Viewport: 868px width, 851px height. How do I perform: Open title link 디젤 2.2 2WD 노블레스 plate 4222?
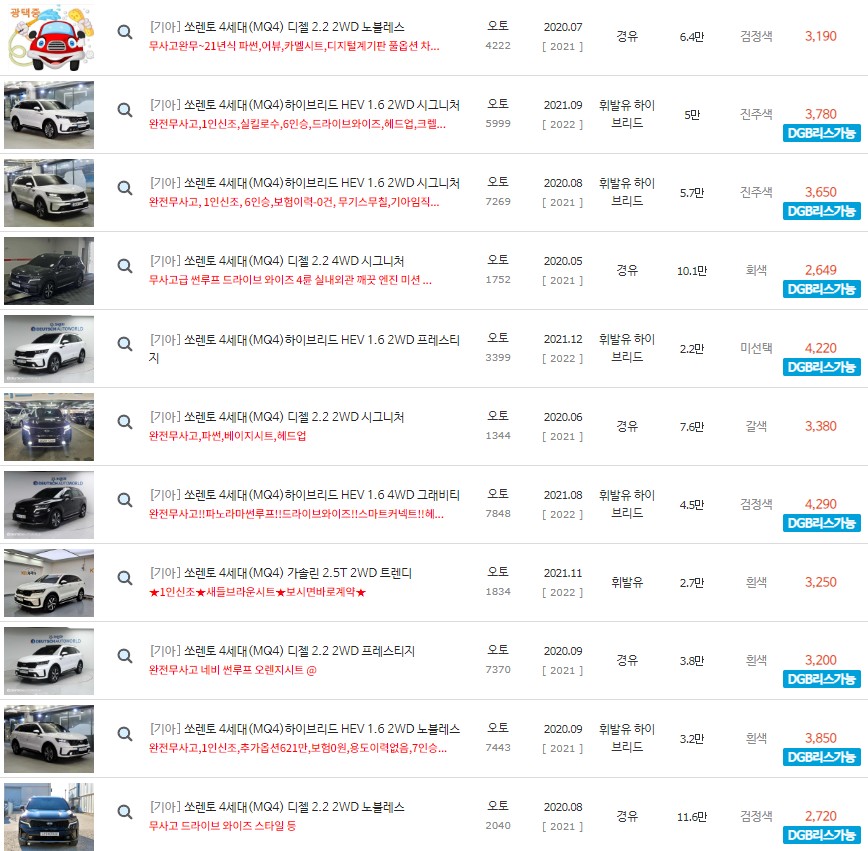coord(277,27)
